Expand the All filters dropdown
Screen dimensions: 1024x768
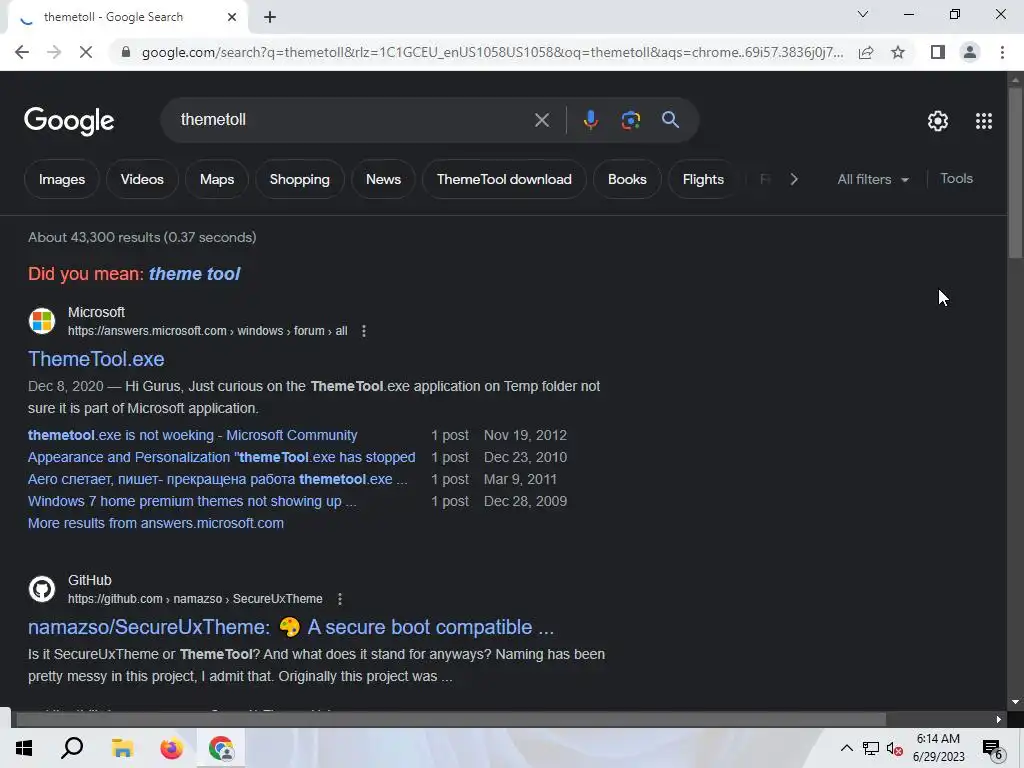[x=873, y=179]
